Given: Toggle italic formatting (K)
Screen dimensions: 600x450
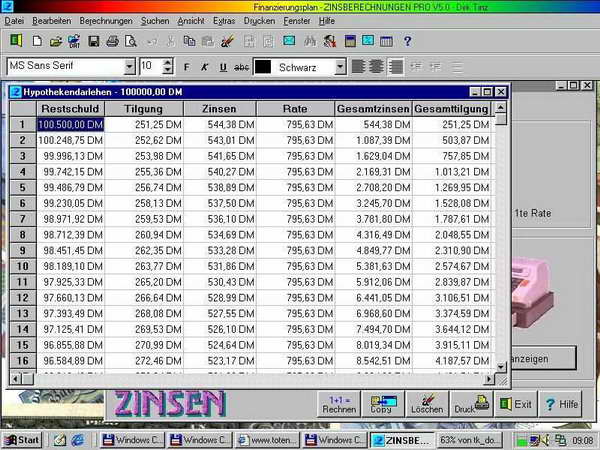Looking at the screenshot, I should tap(204, 66).
